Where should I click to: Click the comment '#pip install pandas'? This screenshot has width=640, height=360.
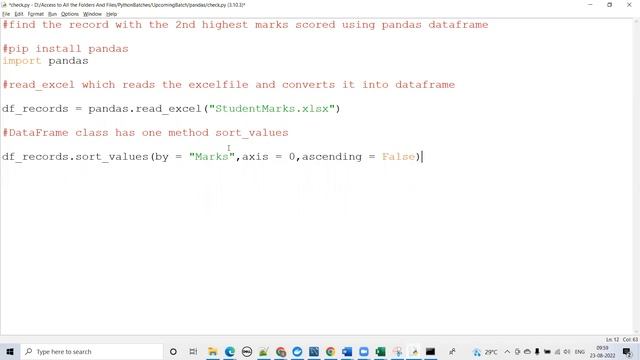click(x=65, y=49)
